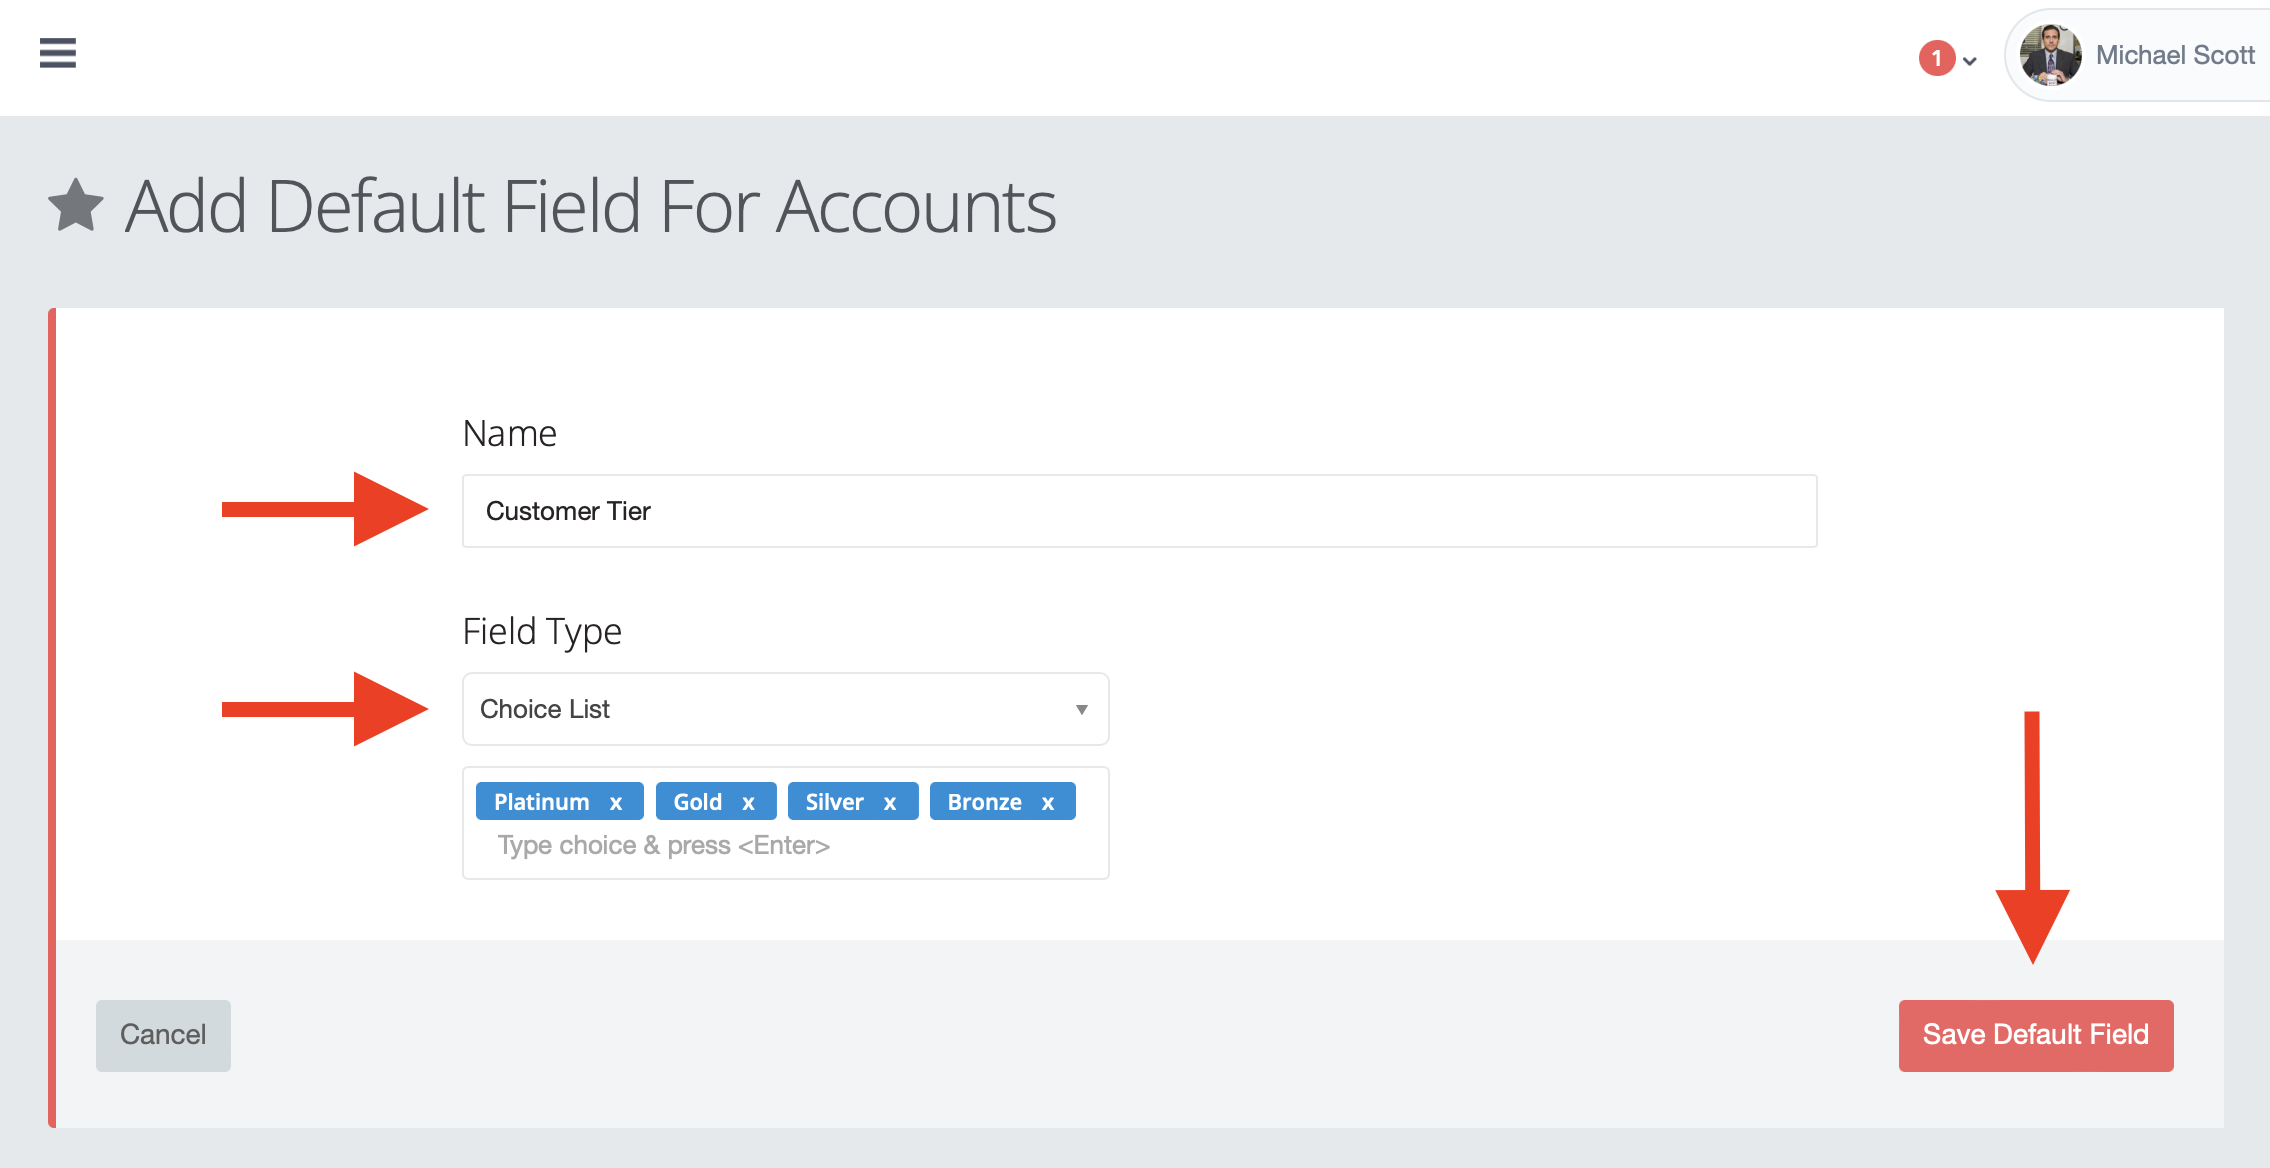Remove the Gold choice tag
2270x1168 pixels.
pyautogui.click(x=748, y=803)
